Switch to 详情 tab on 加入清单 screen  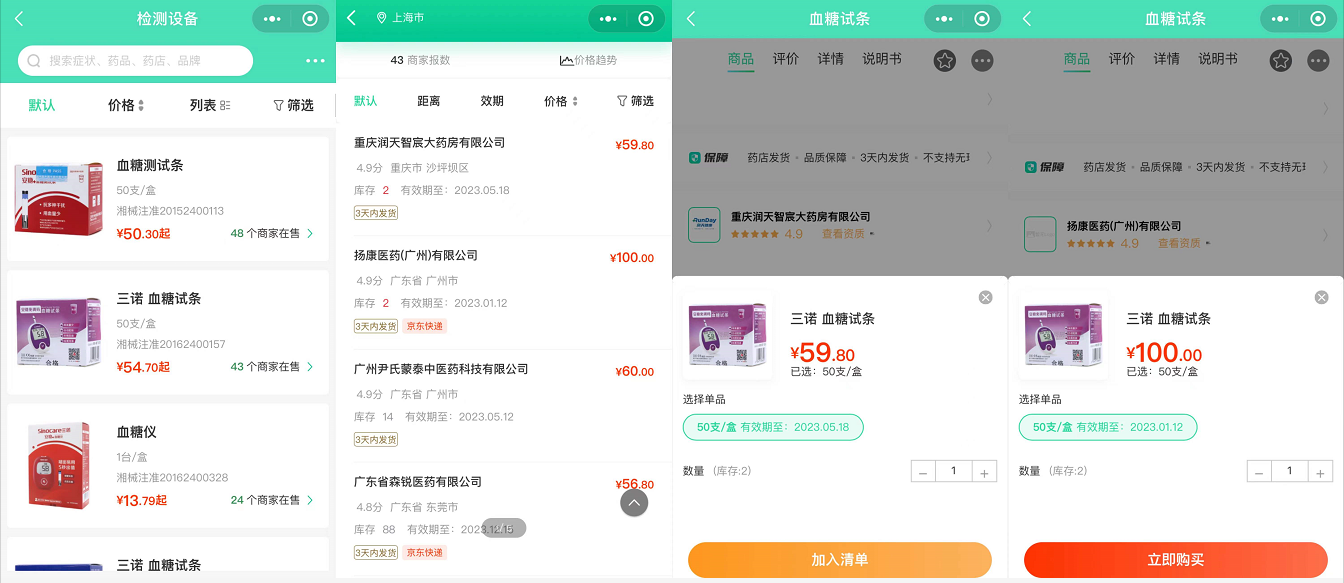(831, 59)
